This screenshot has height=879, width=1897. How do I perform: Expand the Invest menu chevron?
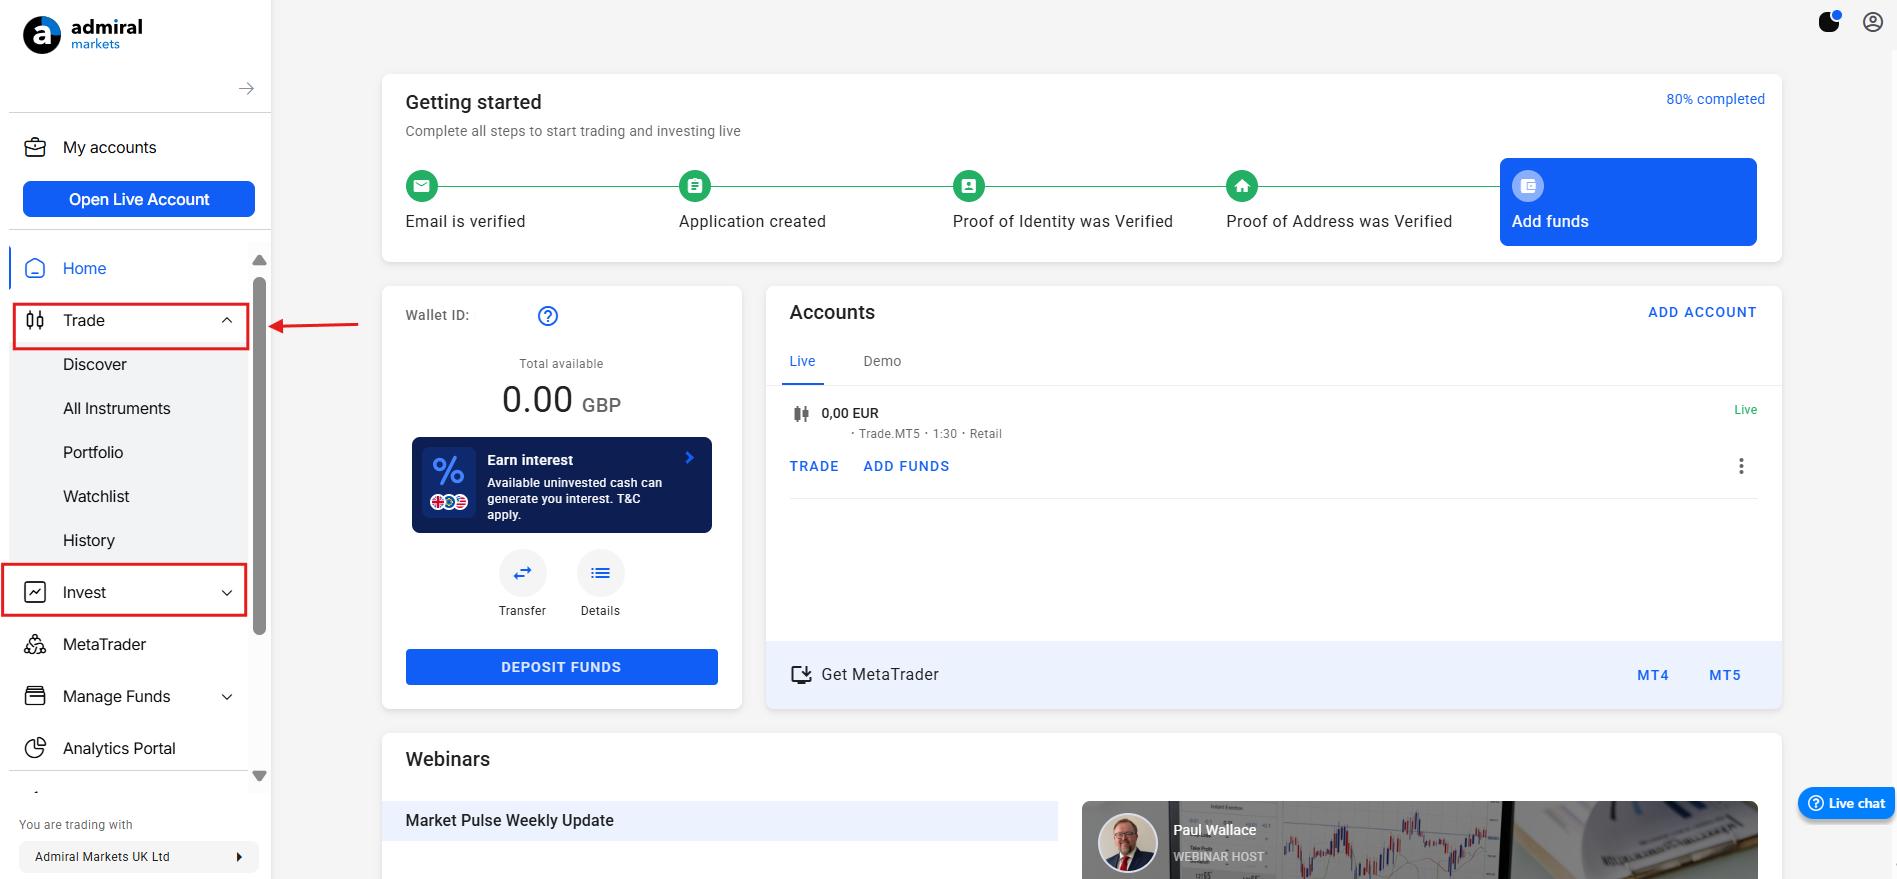click(227, 593)
